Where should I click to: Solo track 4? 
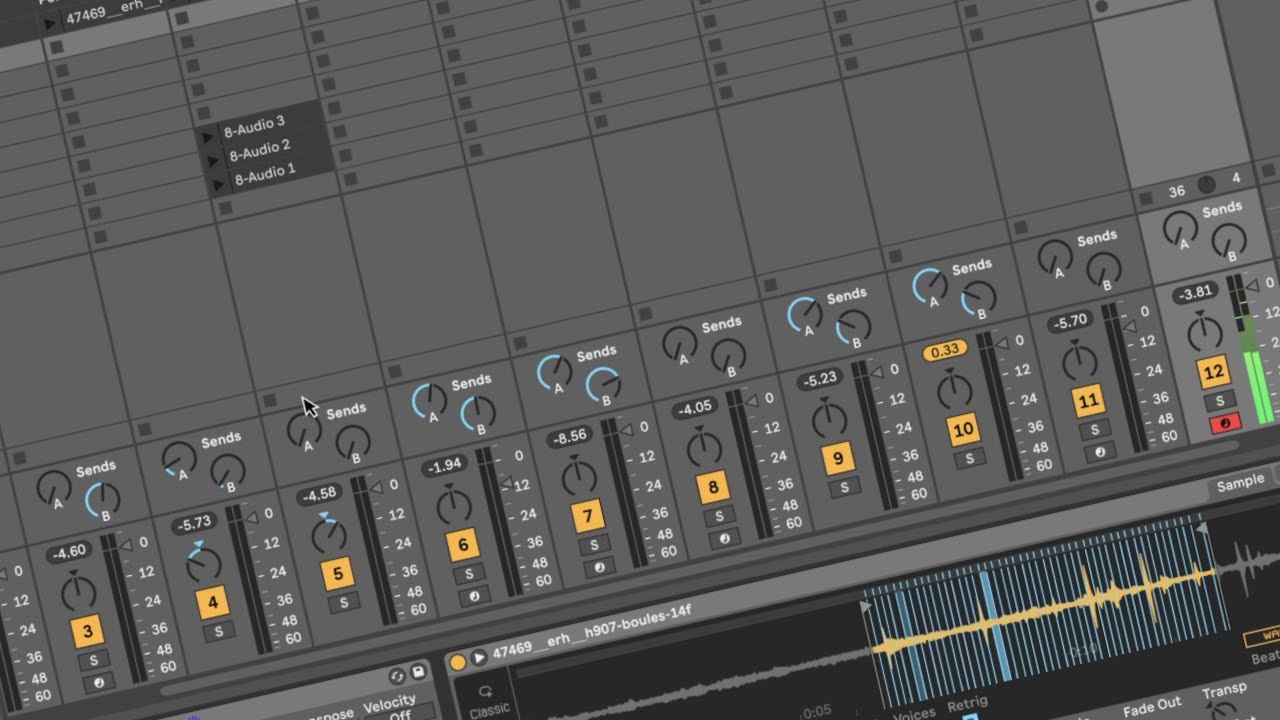tap(217, 631)
